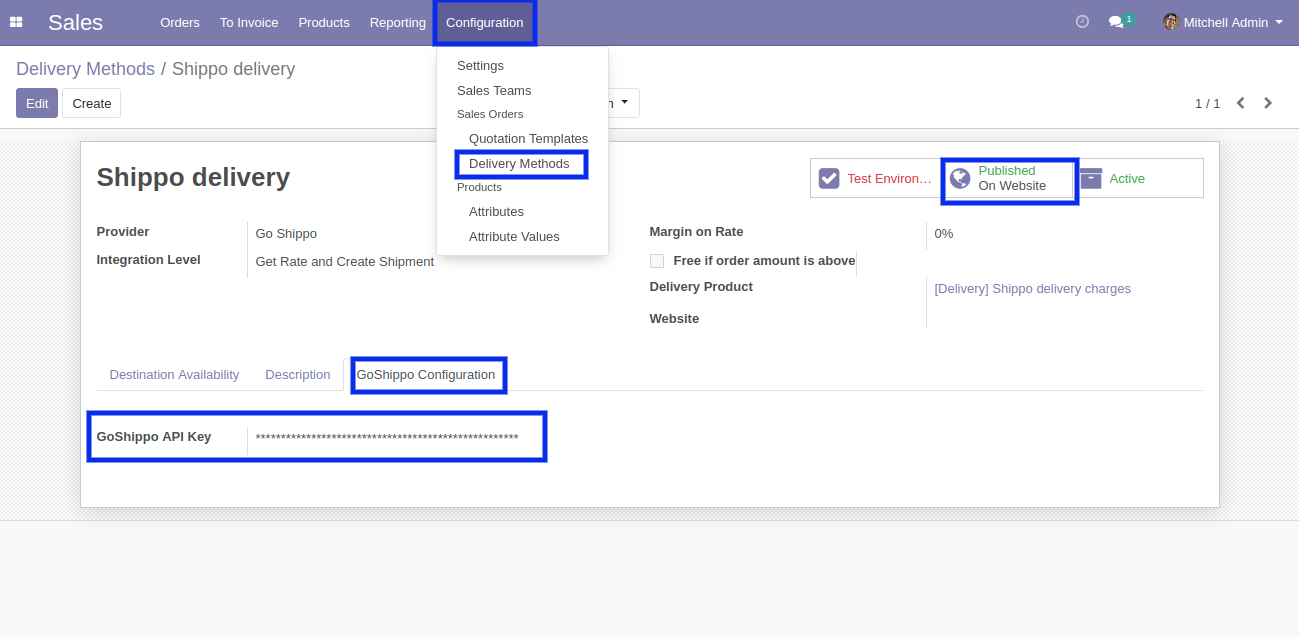Open the apps grid menu icon

click(16, 22)
